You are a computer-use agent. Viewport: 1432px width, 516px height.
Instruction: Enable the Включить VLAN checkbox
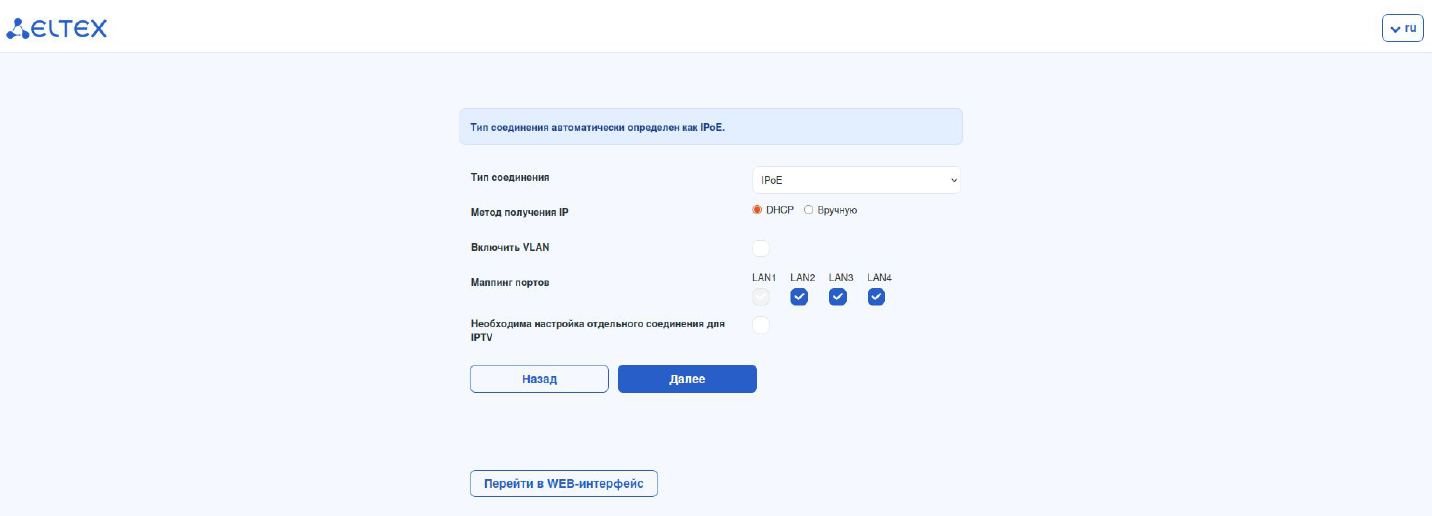pos(761,248)
